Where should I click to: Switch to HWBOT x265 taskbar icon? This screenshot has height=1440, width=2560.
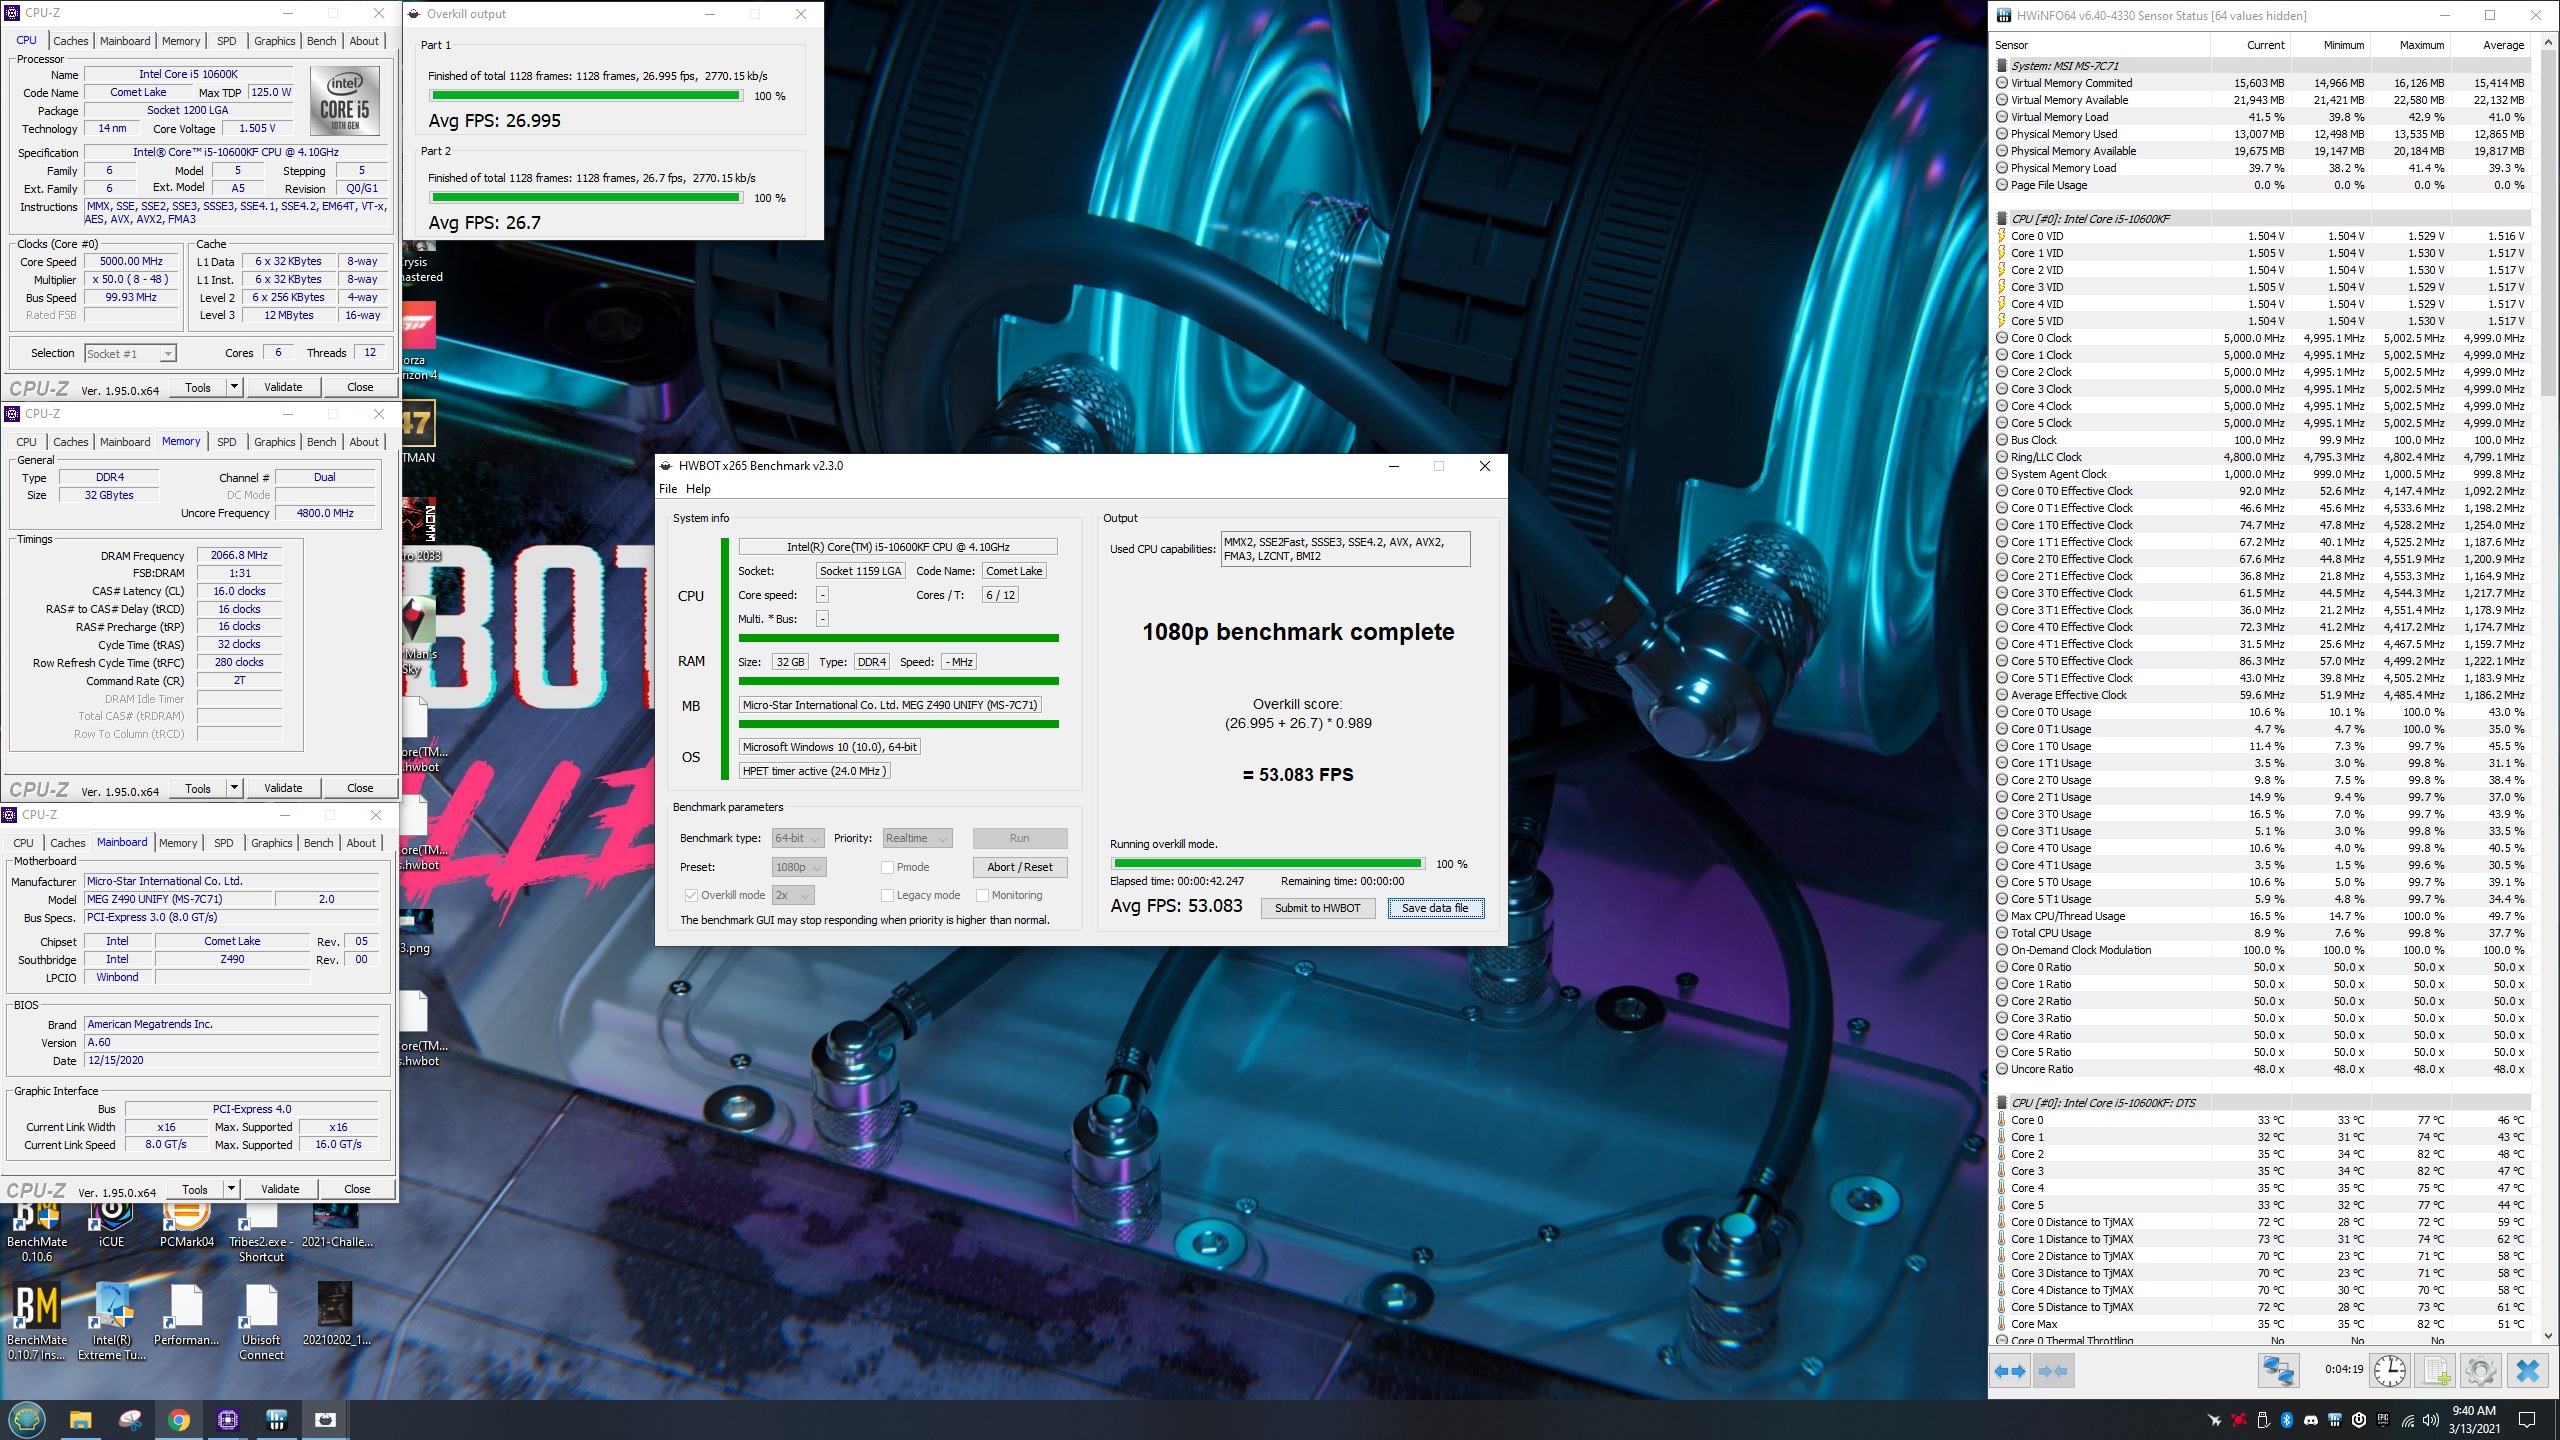point(325,1420)
